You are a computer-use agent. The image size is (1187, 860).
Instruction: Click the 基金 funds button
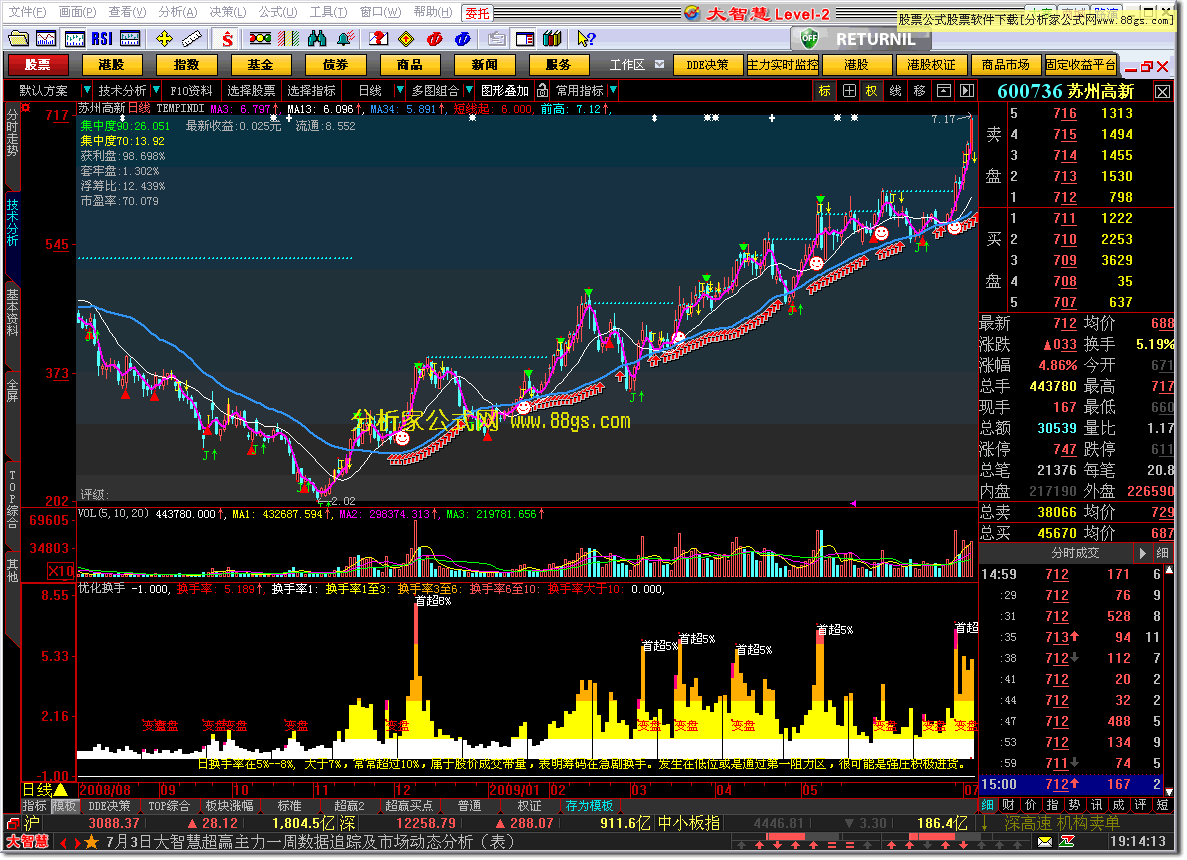point(260,65)
